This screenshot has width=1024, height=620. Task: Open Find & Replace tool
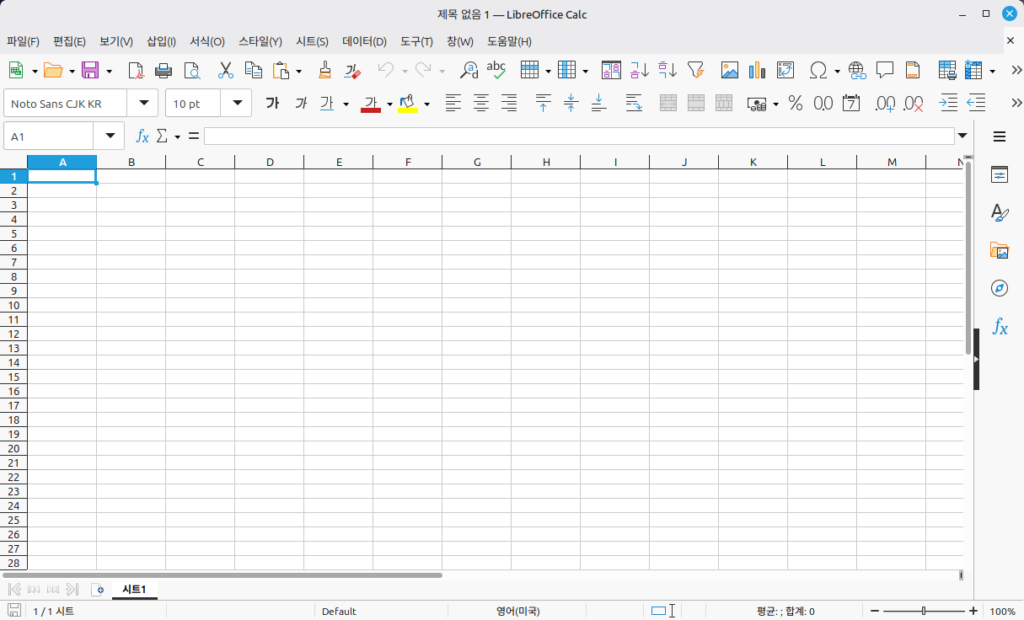pyautogui.click(x=468, y=71)
